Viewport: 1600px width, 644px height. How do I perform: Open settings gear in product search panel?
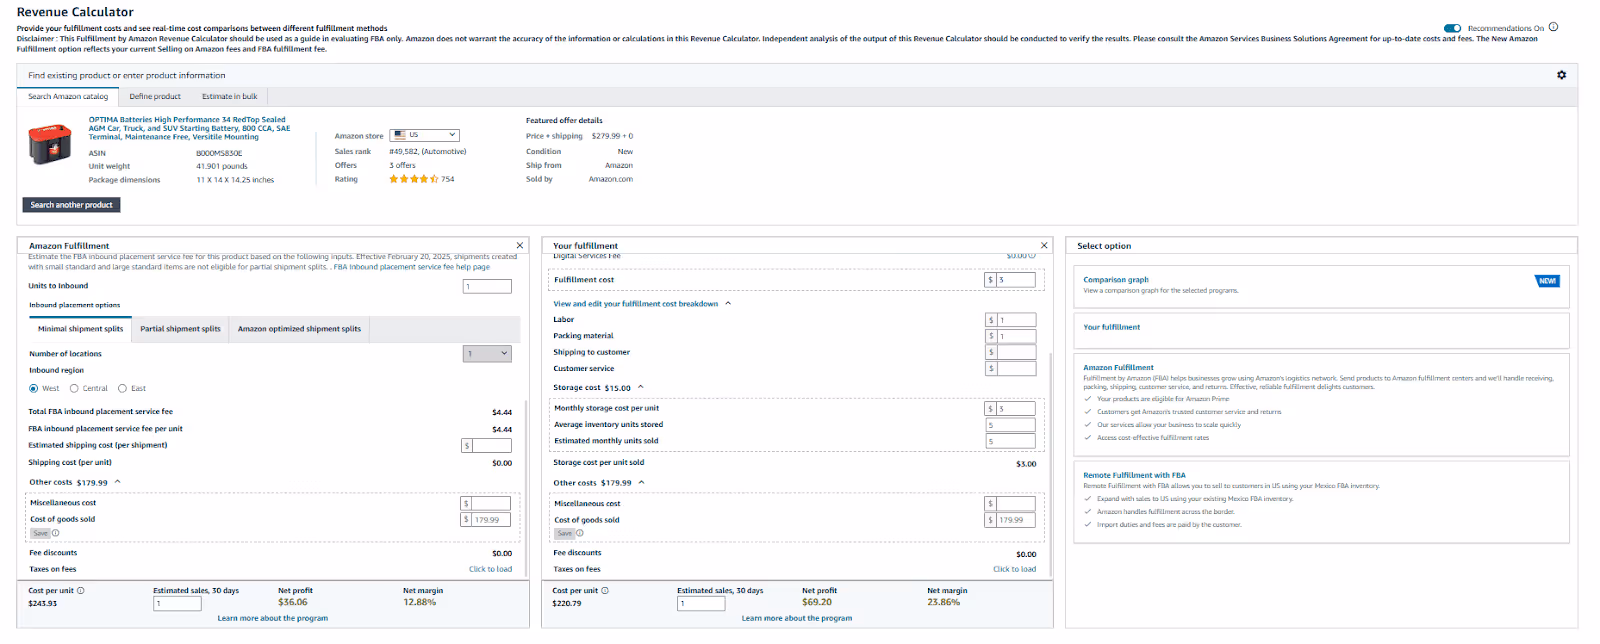click(1561, 75)
